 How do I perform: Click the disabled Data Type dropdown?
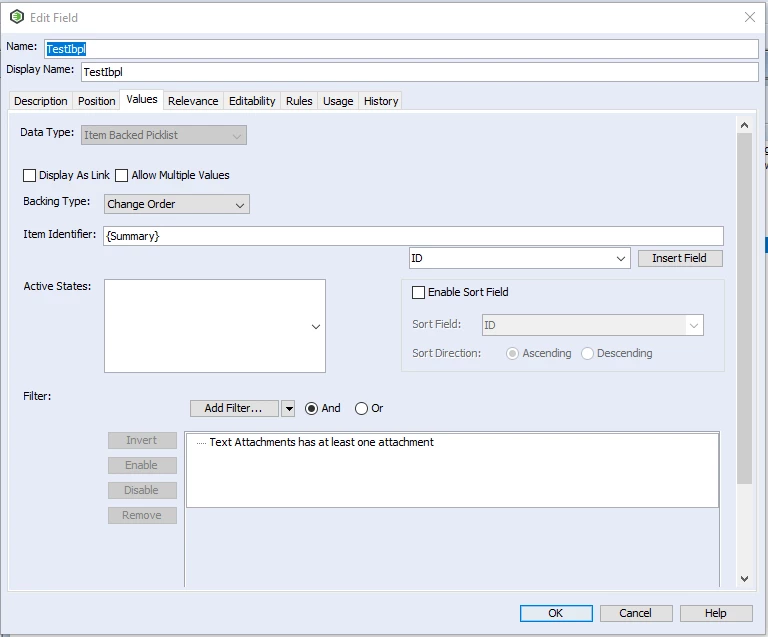(164, 135)
